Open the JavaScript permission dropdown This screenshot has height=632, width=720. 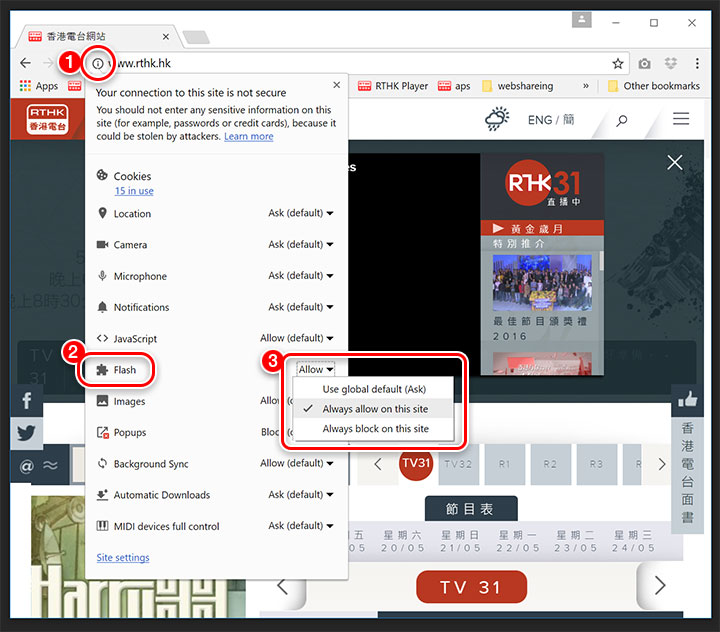click(x=297, y=338)
